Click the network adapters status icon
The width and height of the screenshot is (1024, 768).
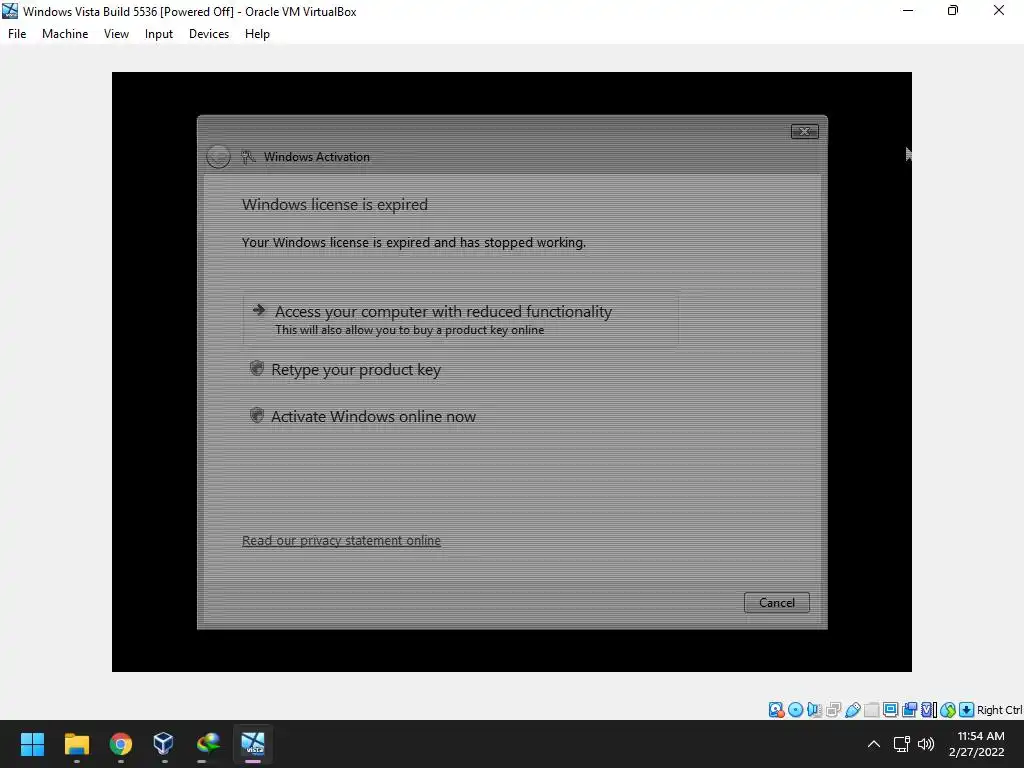coord(833,710)
